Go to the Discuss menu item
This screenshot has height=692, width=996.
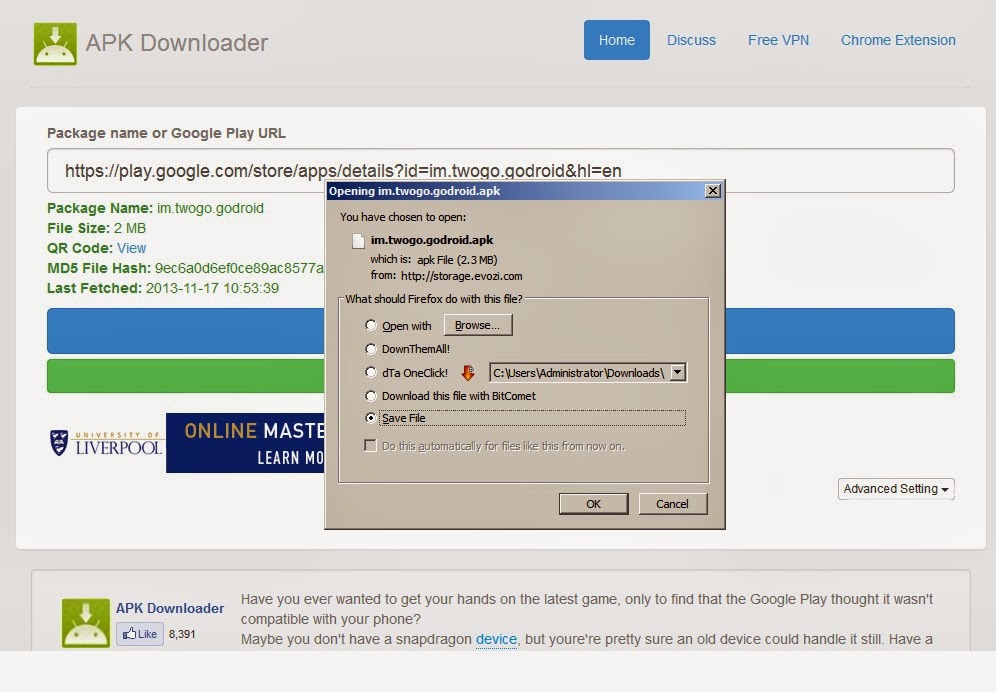pyautogui.click(x=691, y=40)
